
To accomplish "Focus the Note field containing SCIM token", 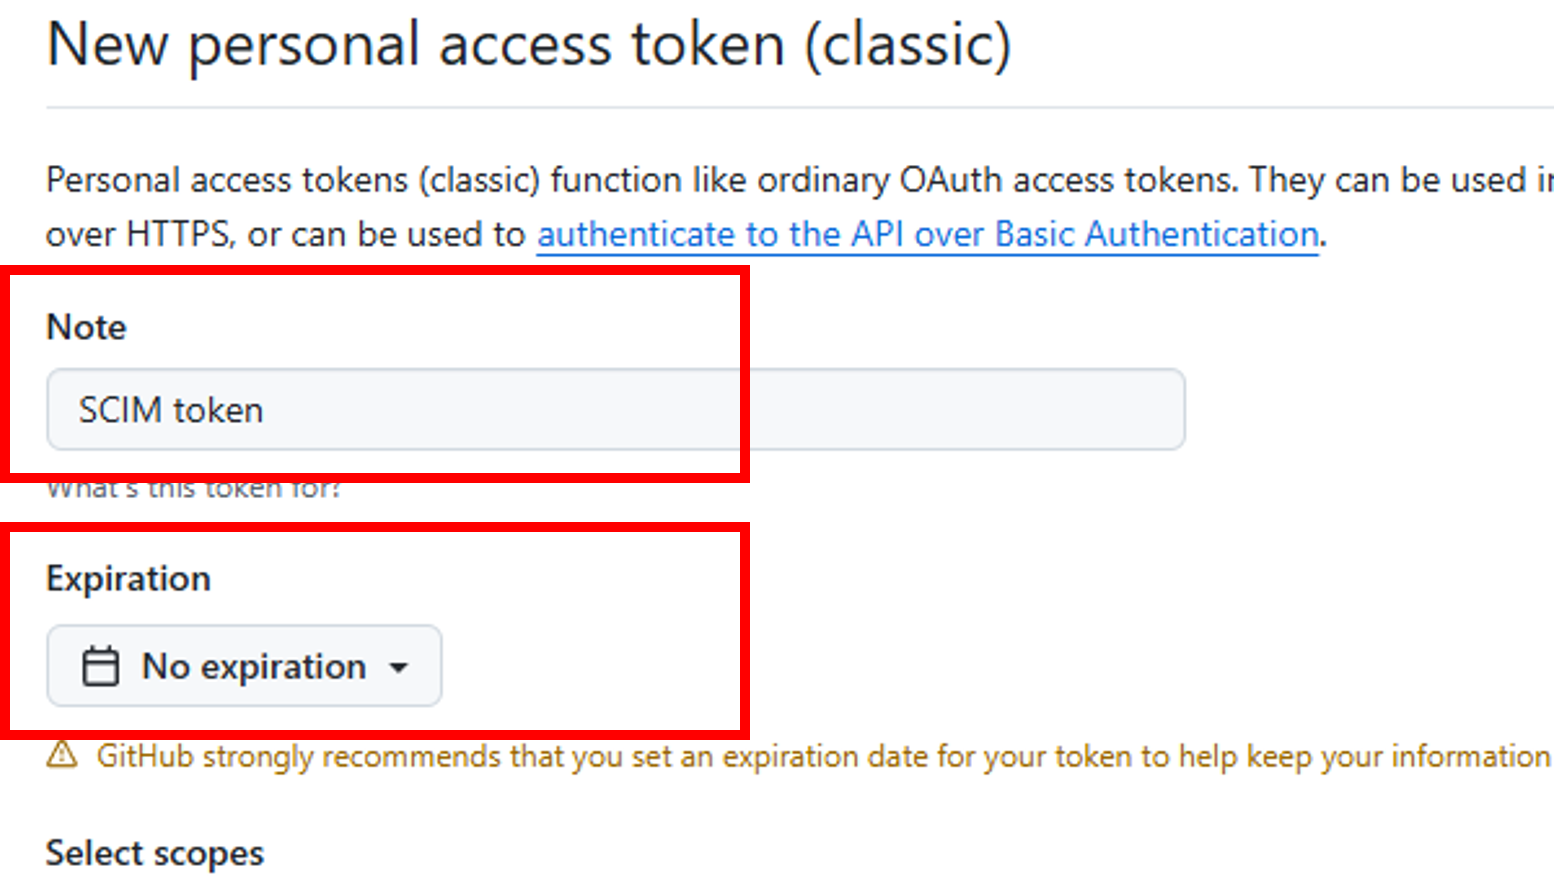I will pyautogui.click(x=616, y=409).
